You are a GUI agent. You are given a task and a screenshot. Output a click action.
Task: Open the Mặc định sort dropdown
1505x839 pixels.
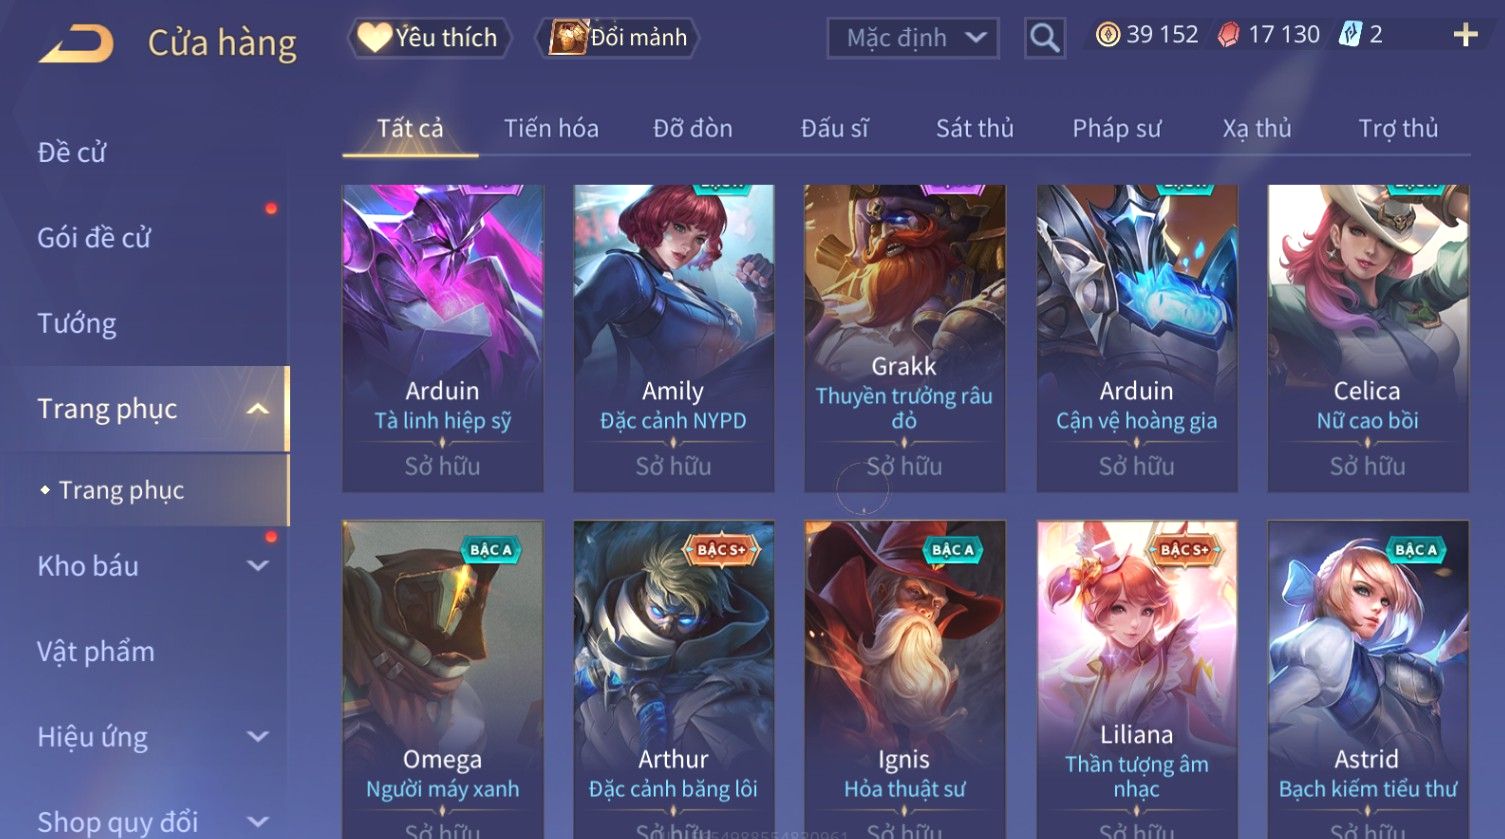912,39
